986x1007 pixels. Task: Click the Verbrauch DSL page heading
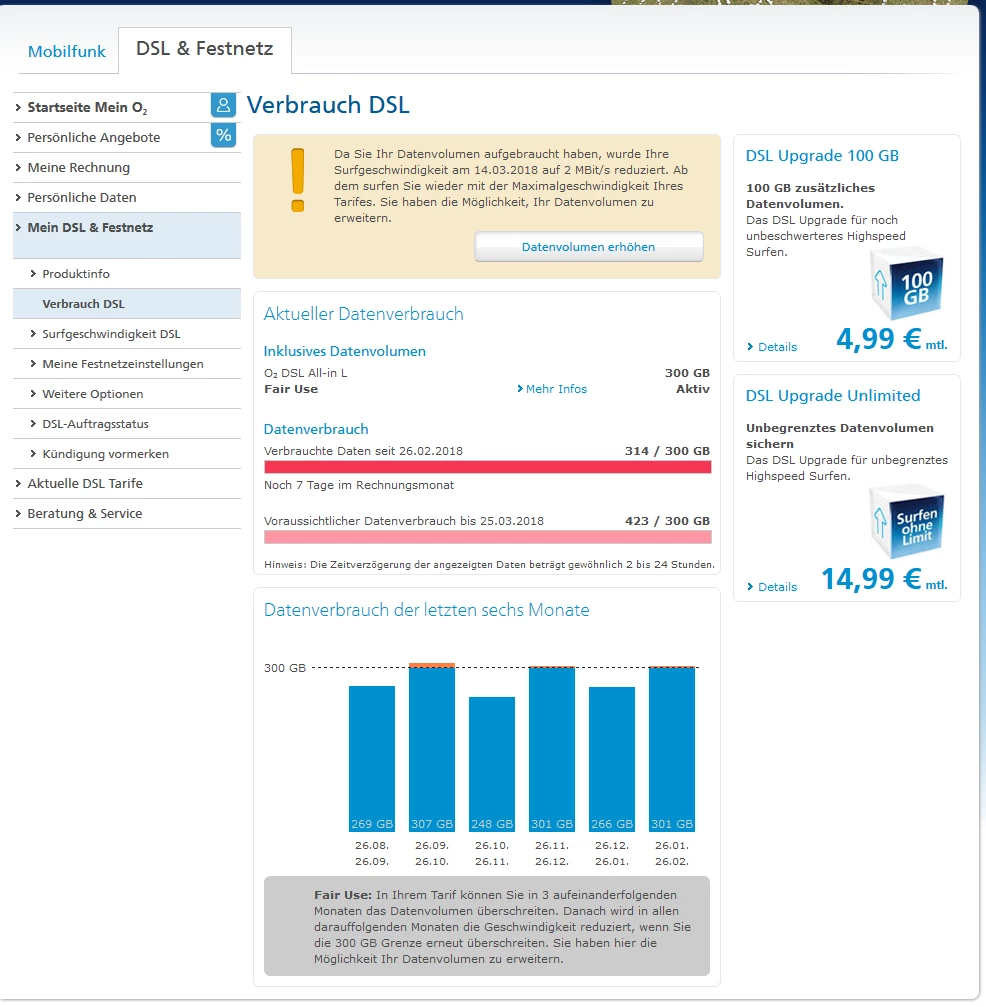[328, 105]
